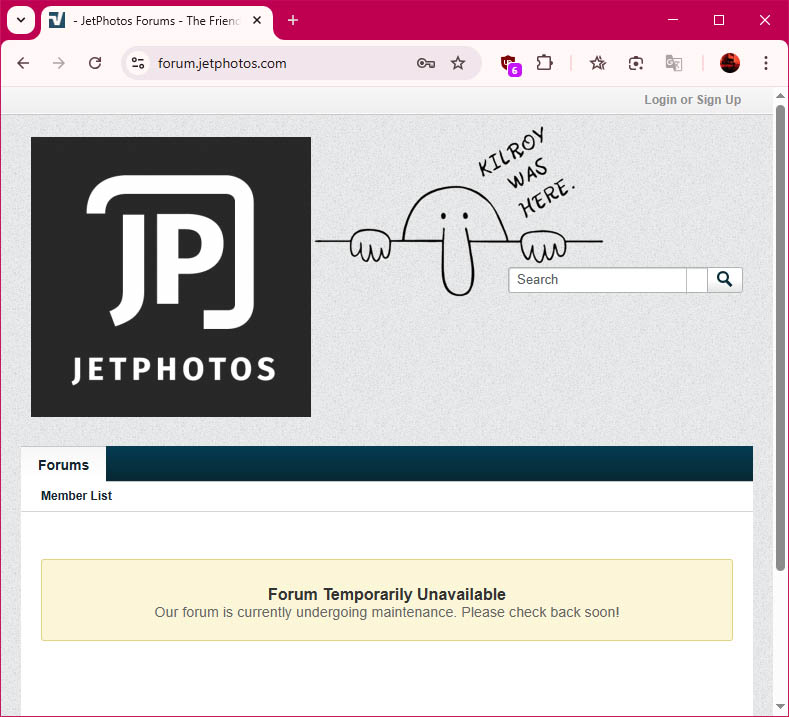Click the Login or Sign Up link

pyautogui.click(x=692, y=100)
